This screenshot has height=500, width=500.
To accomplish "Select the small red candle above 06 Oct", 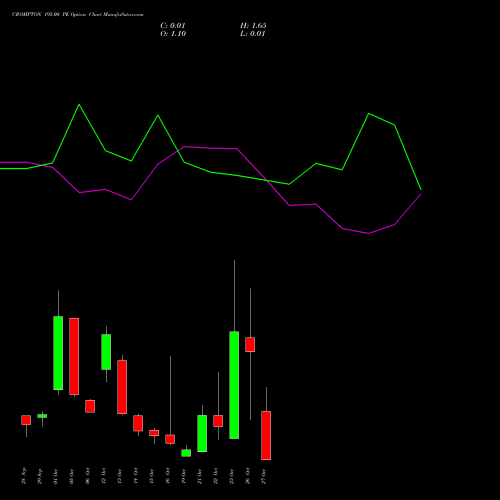I will pyautogui.click(x=90, y=406).
